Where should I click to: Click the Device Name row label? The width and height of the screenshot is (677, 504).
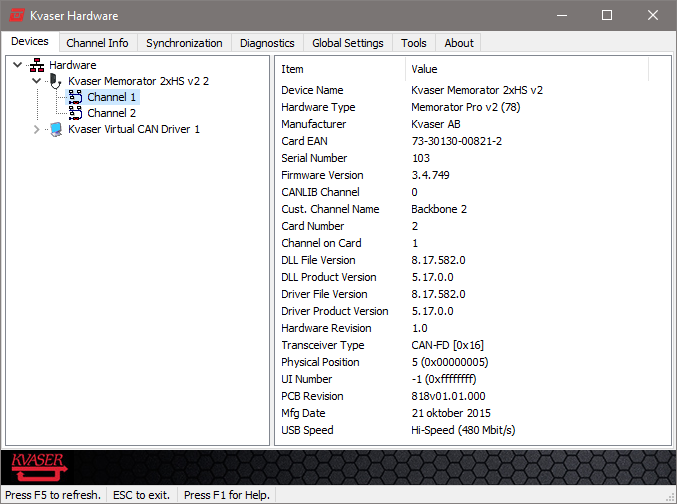tap(312, 90)
